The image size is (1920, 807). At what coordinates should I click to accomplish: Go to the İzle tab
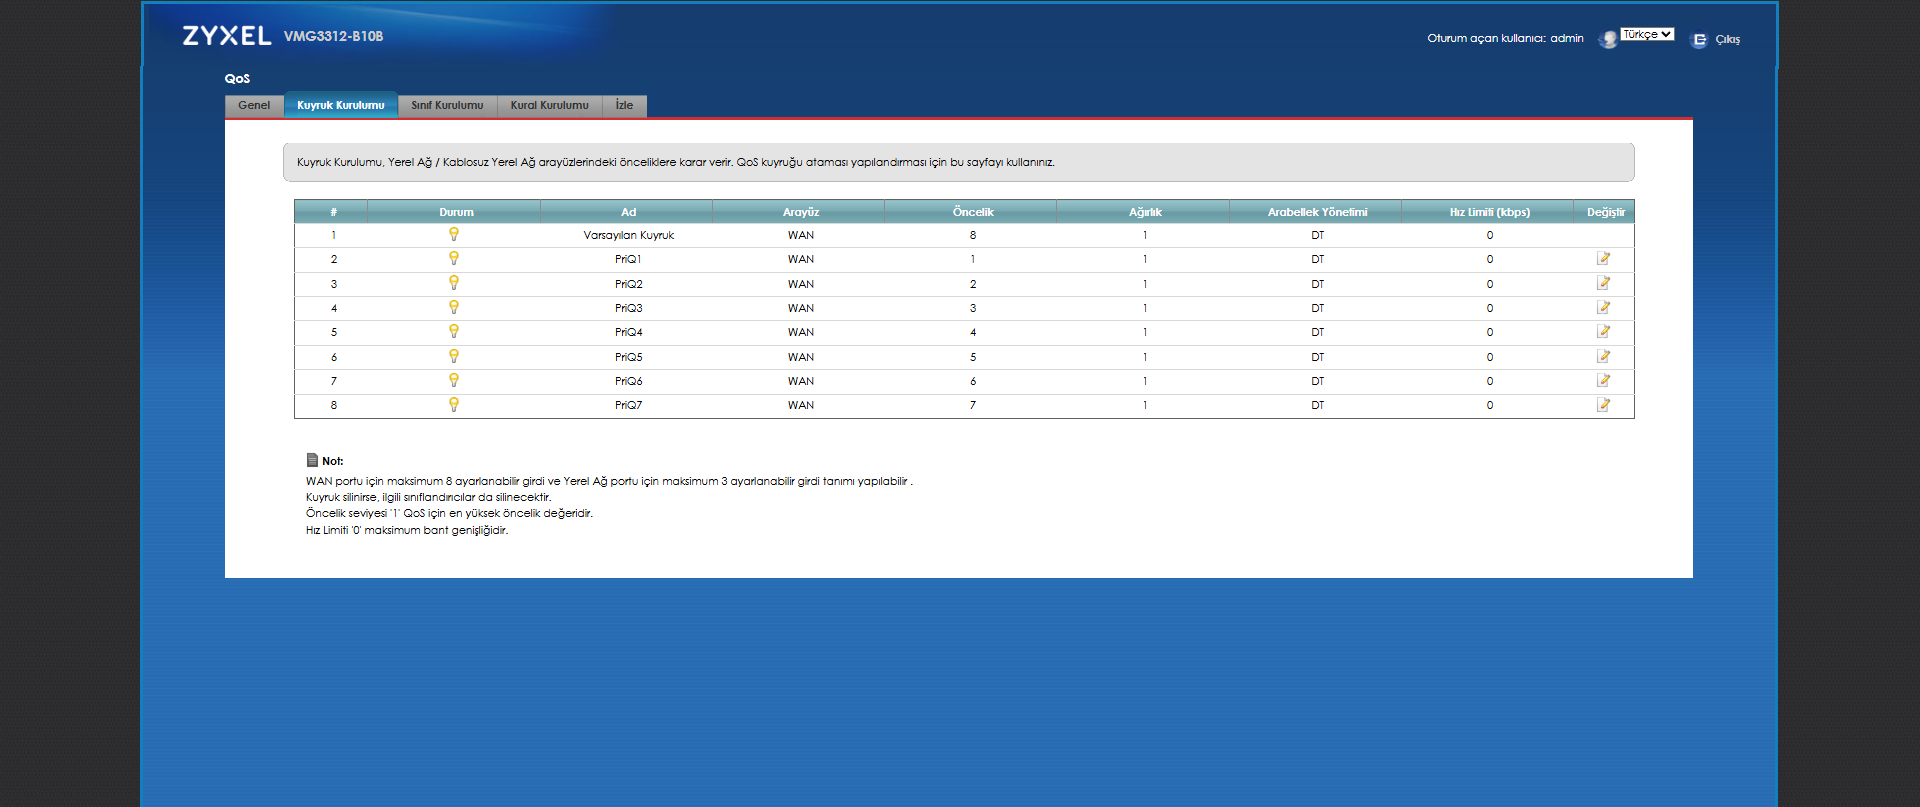click(x=624, y=105)
